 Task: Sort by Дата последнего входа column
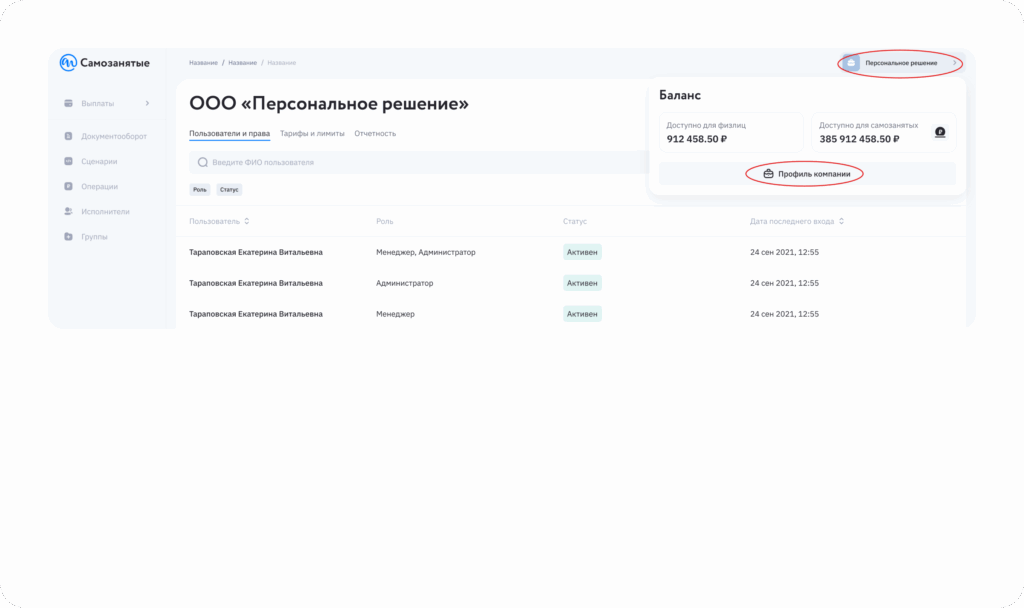pos(842,221)
